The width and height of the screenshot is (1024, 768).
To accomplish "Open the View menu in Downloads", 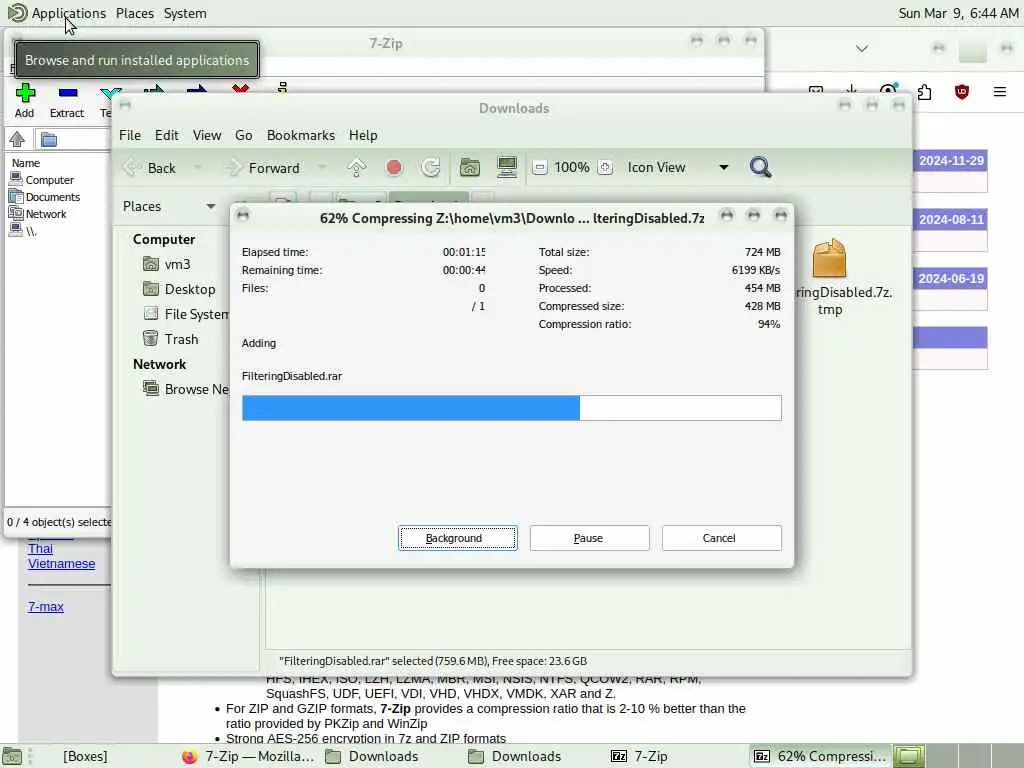I will pos(206,135).
